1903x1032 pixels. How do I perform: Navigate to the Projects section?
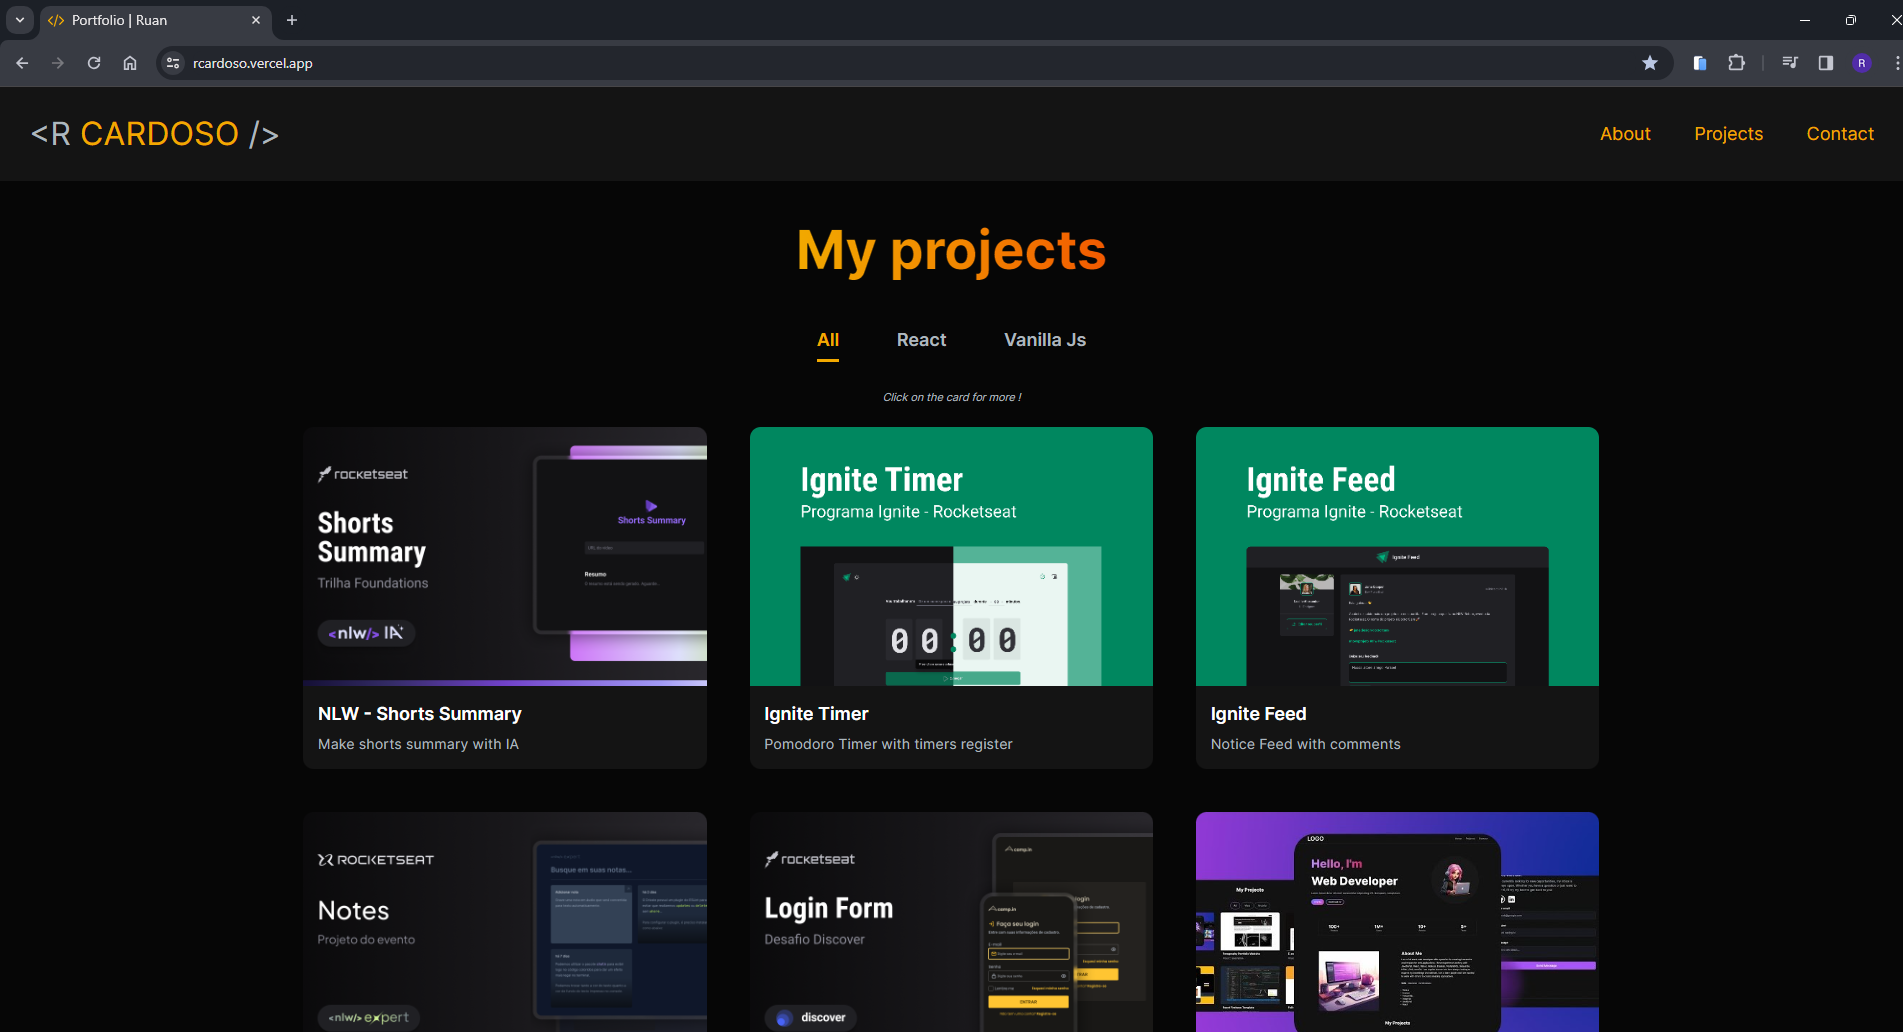point(1728,134)
